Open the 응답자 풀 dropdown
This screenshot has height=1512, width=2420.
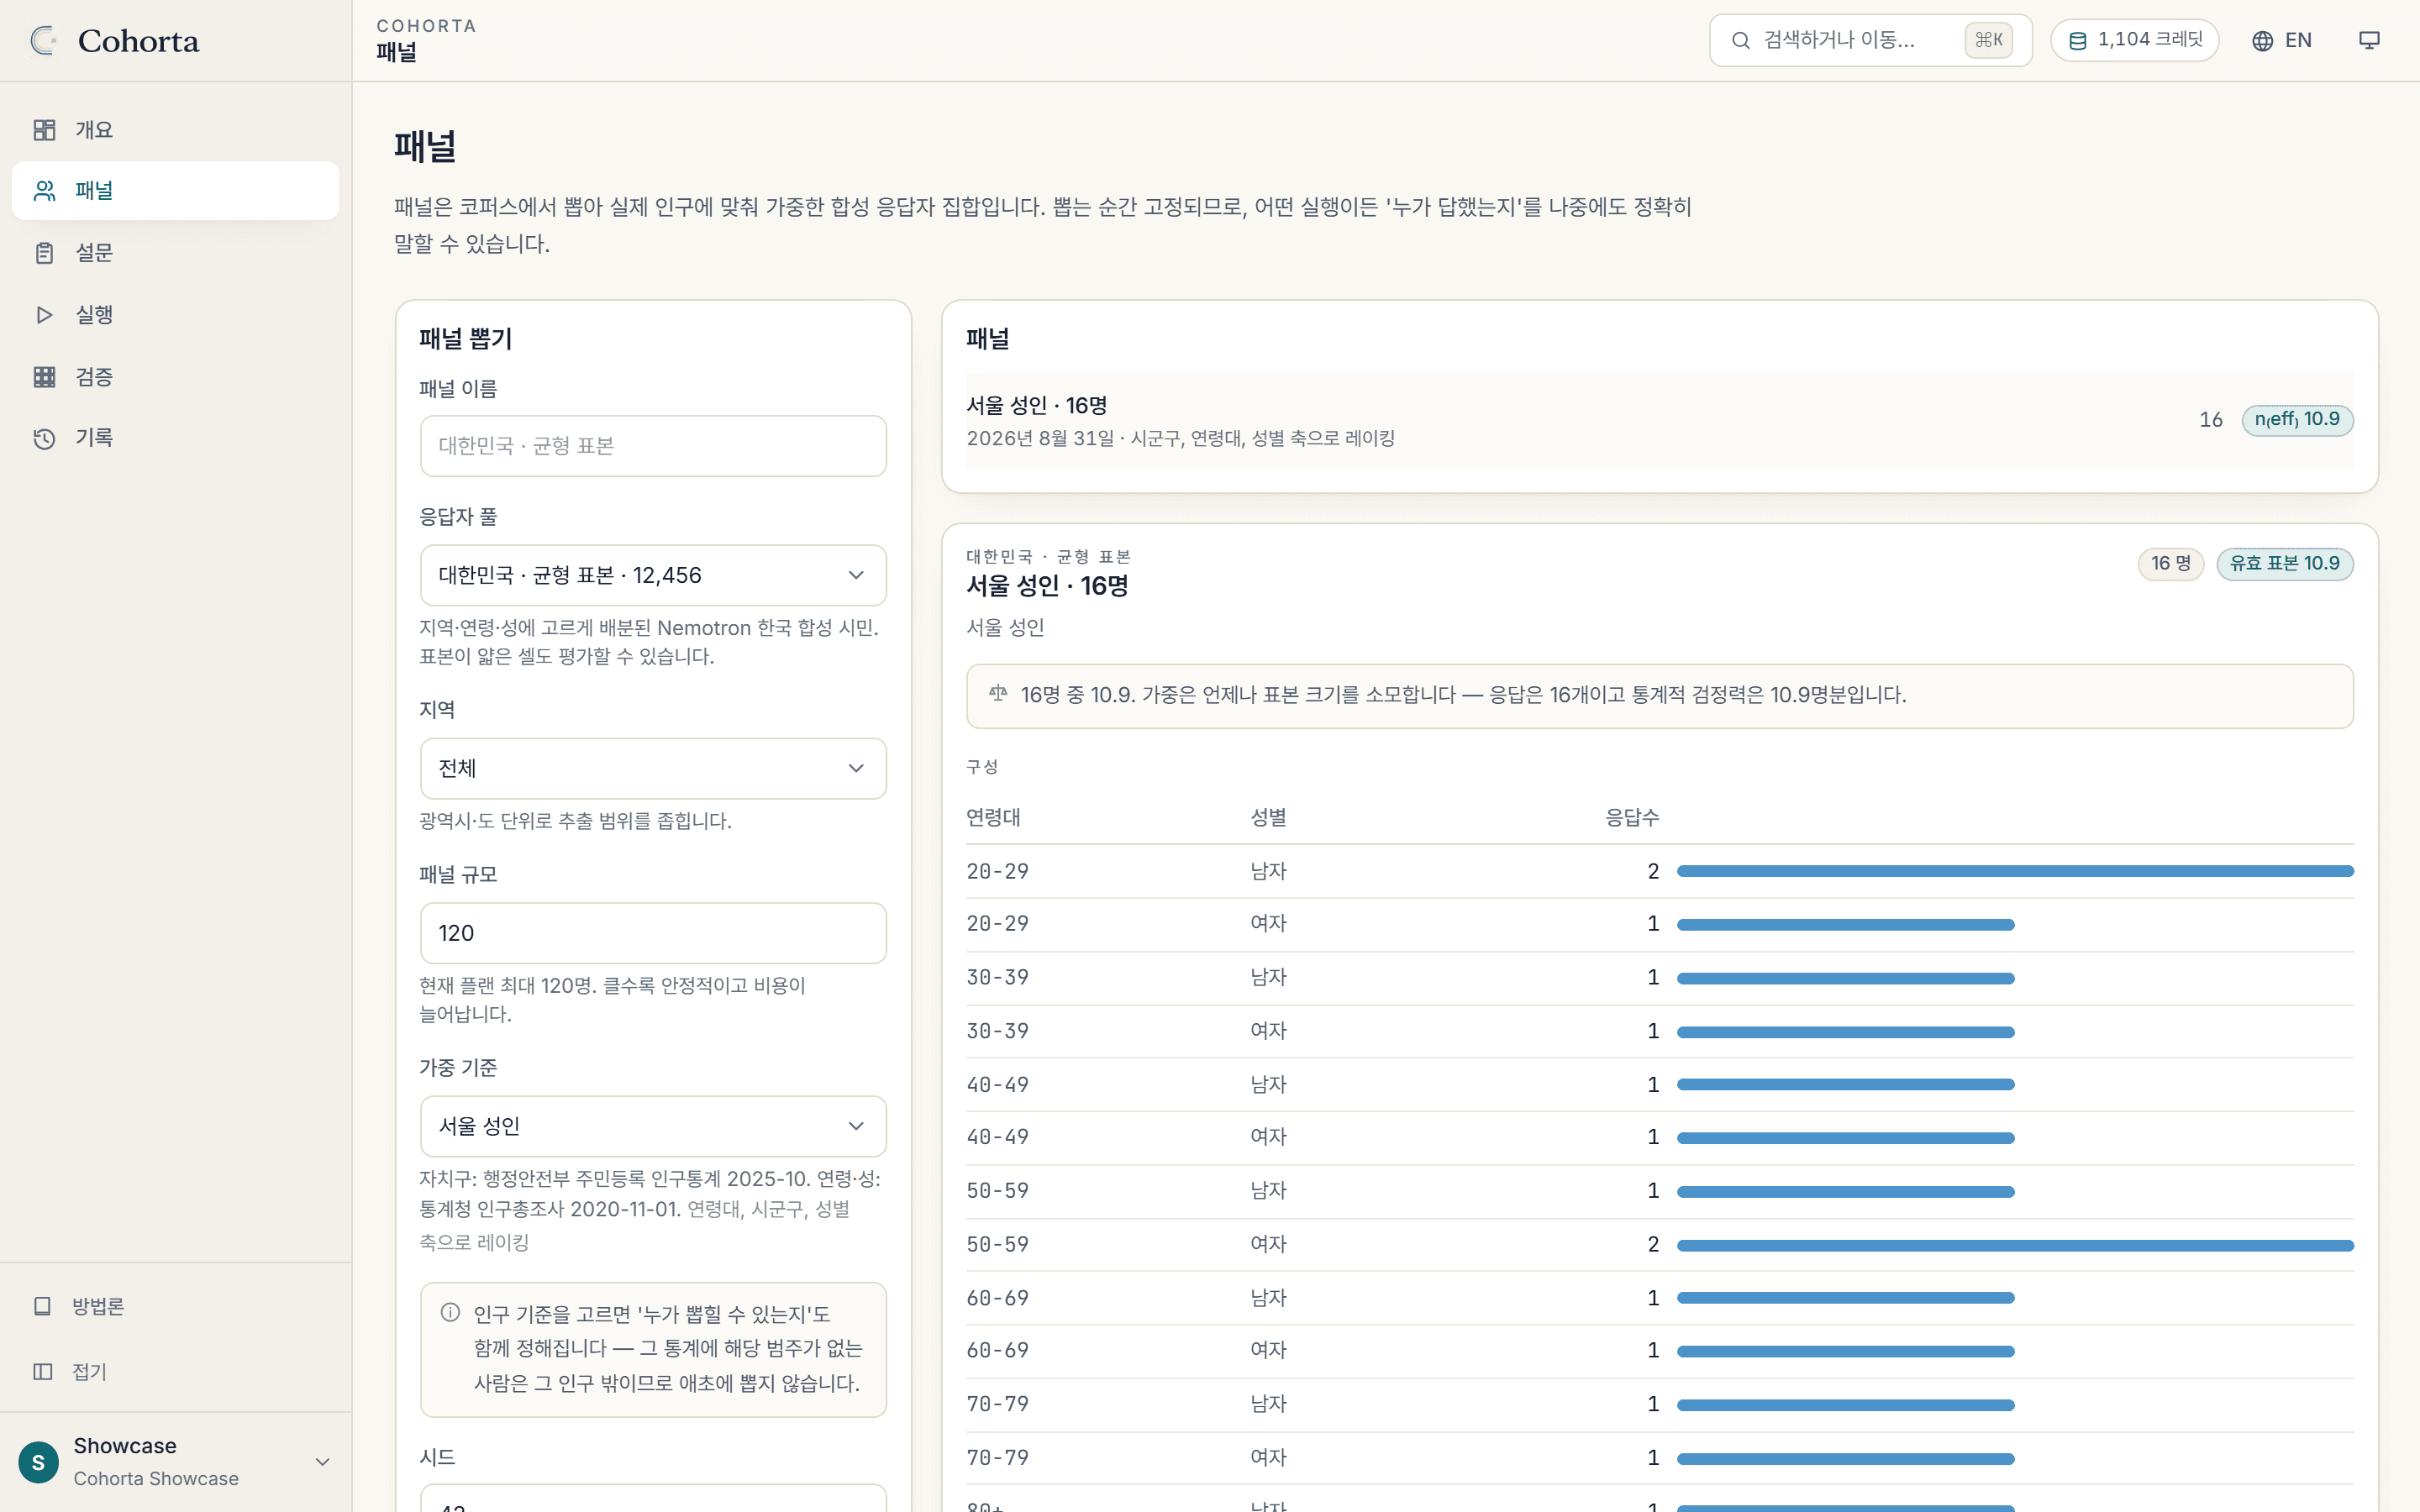click(x=653, y=575)
